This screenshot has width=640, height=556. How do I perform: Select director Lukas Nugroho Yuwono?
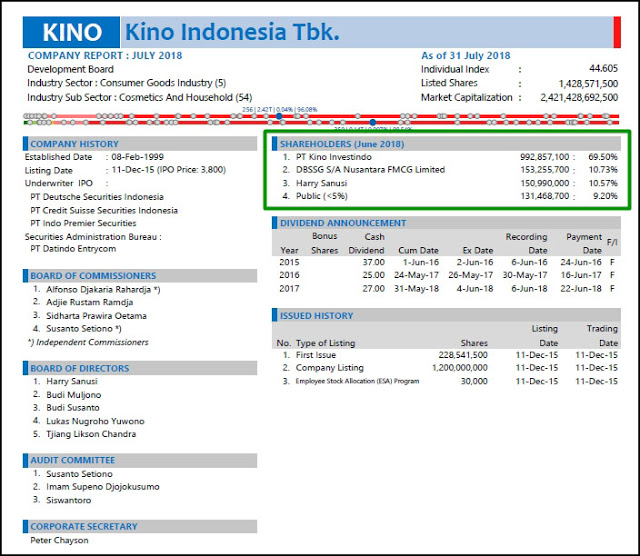coord(95,421)
